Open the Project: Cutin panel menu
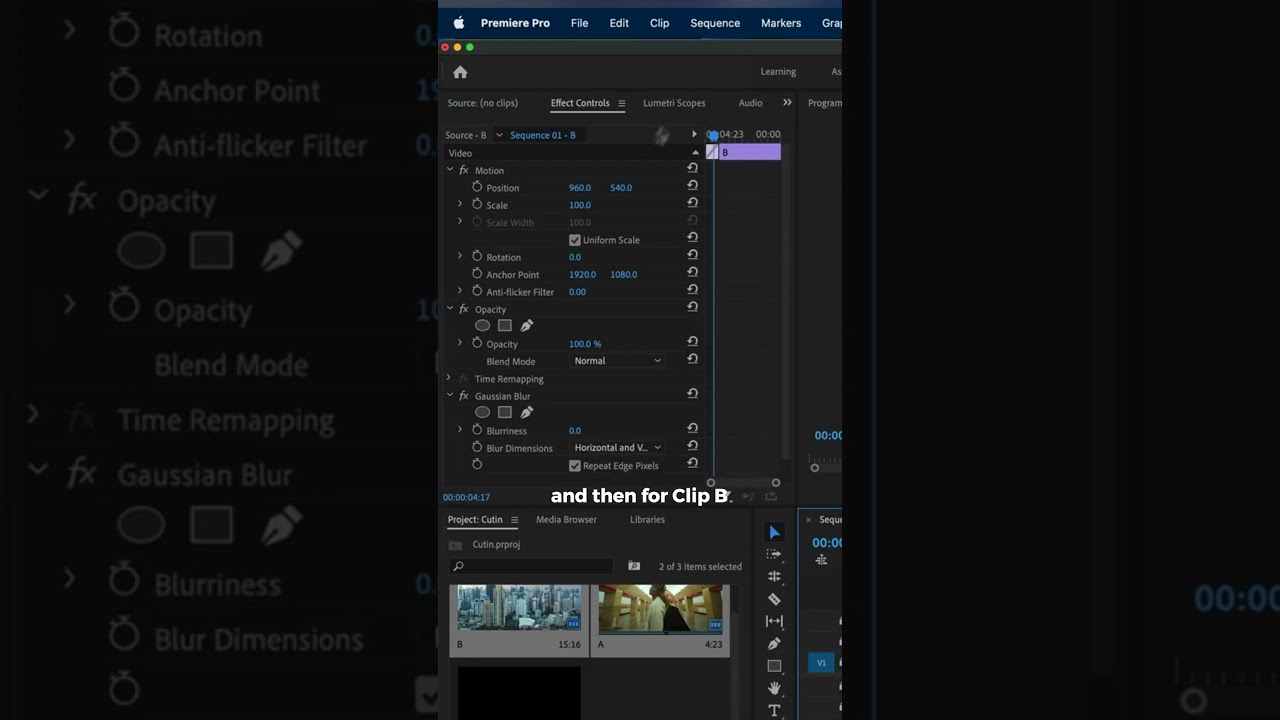 (x=514, y=520)
